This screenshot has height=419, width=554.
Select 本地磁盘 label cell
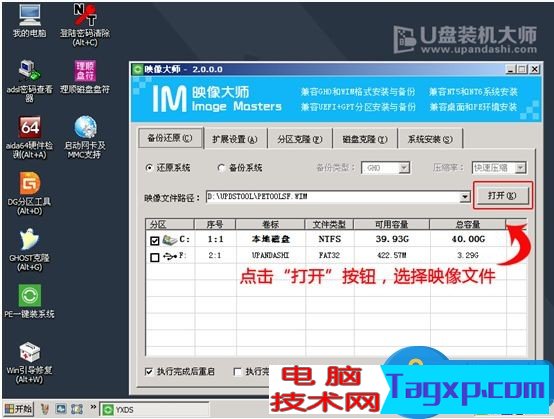pos(271,239)
